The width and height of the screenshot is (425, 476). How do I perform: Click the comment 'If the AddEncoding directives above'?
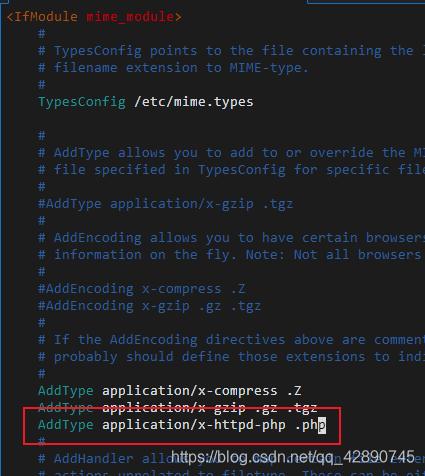click(x=232, y=340)
